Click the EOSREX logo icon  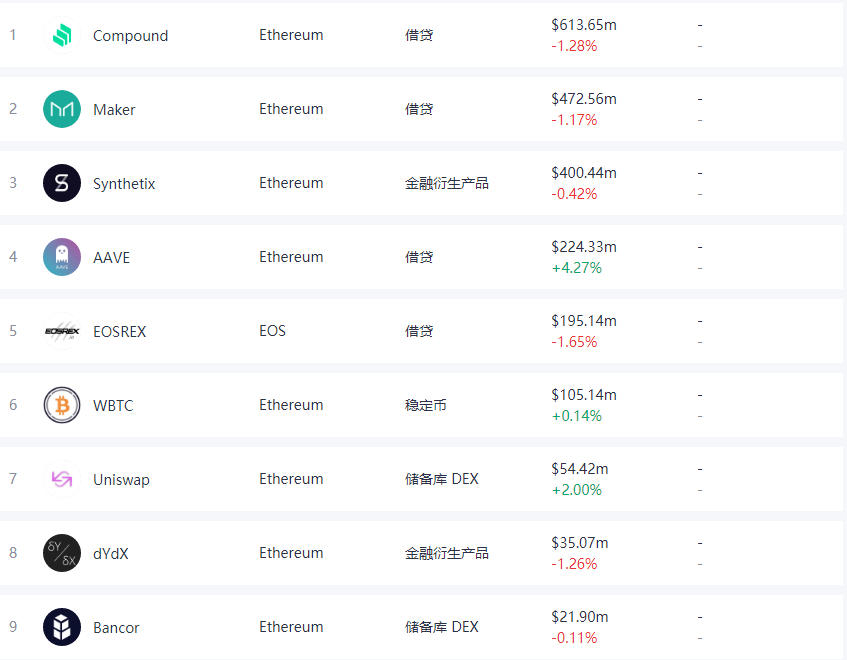[62, 331]
